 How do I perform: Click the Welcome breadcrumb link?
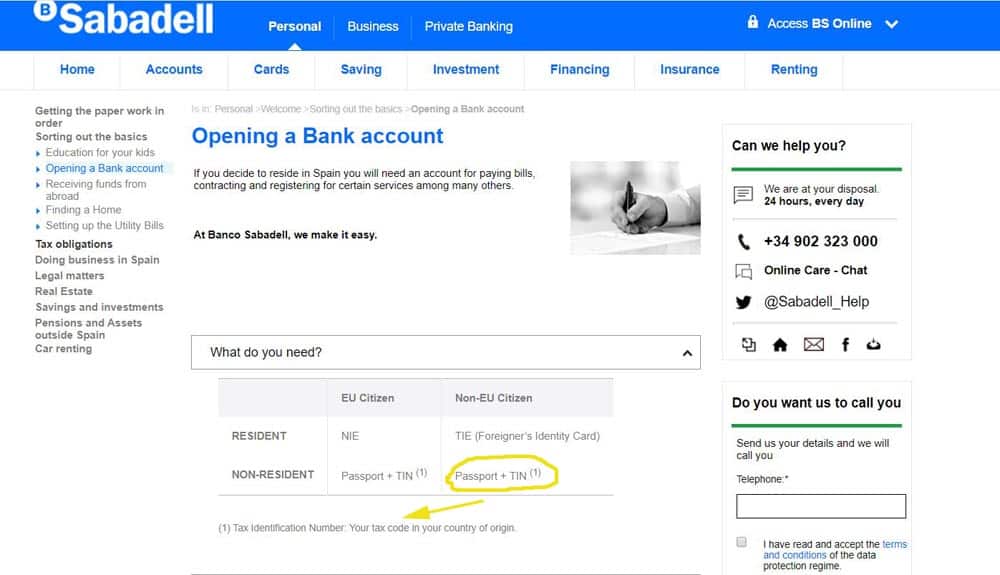click(x=281, y=109)
